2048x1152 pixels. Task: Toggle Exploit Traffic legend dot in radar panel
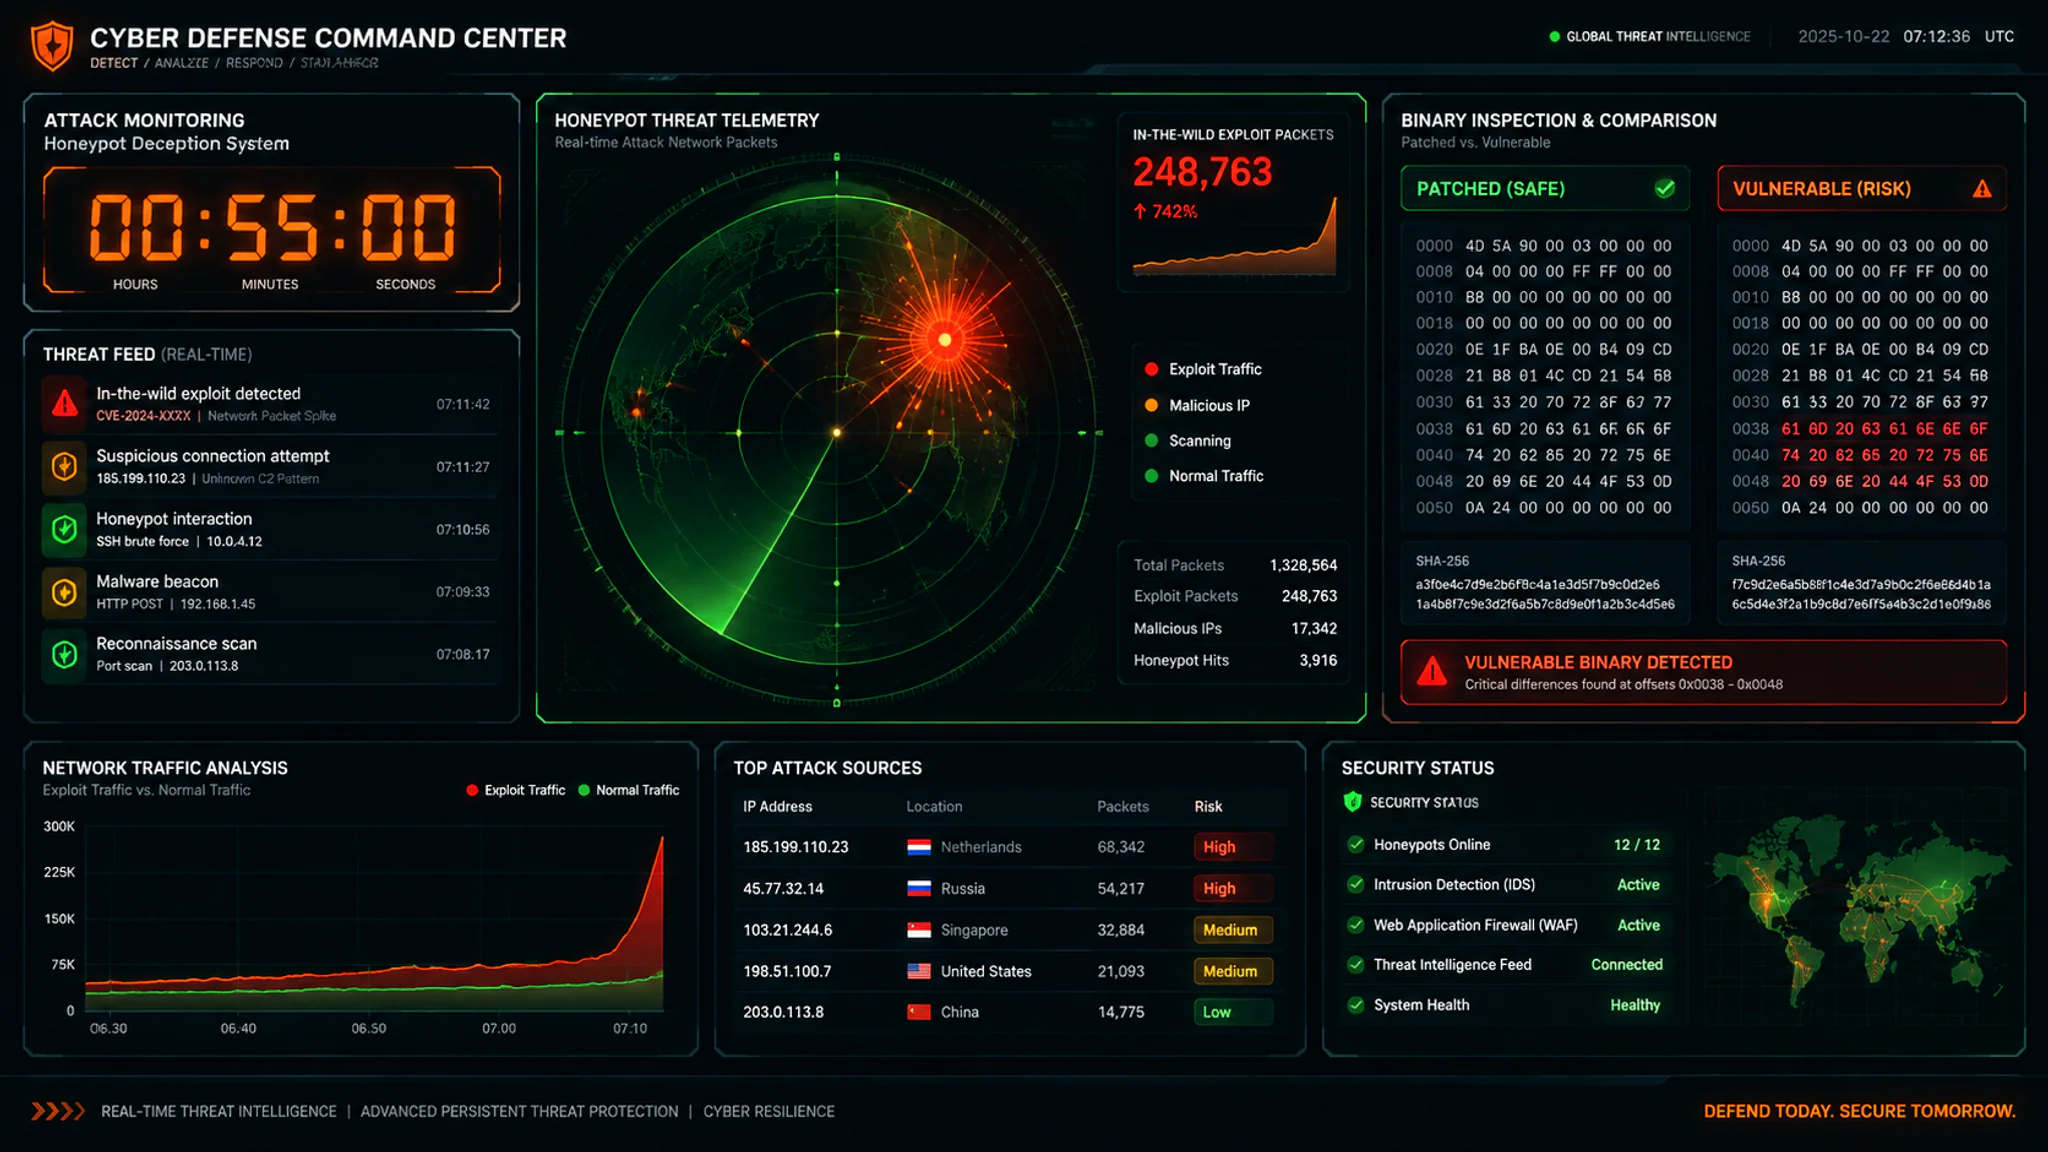(x=1151, y=369)
